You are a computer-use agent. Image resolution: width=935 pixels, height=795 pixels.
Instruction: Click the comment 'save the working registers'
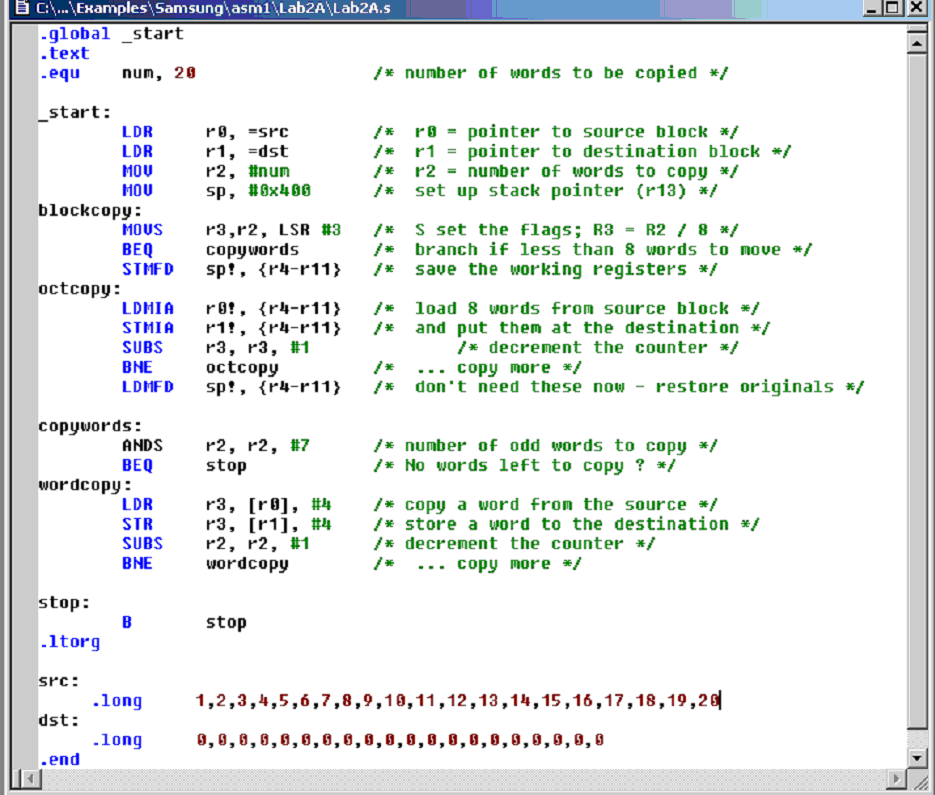tap(551, 270)
